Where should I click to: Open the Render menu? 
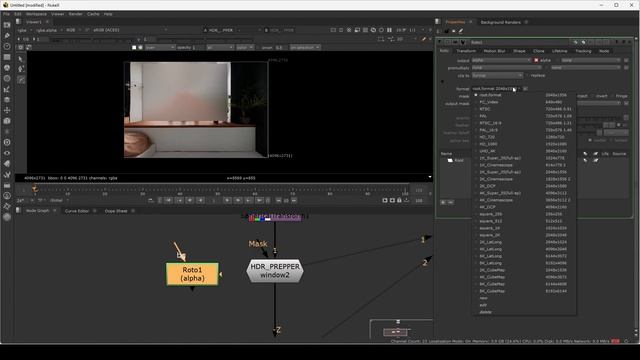coord(76,14)
